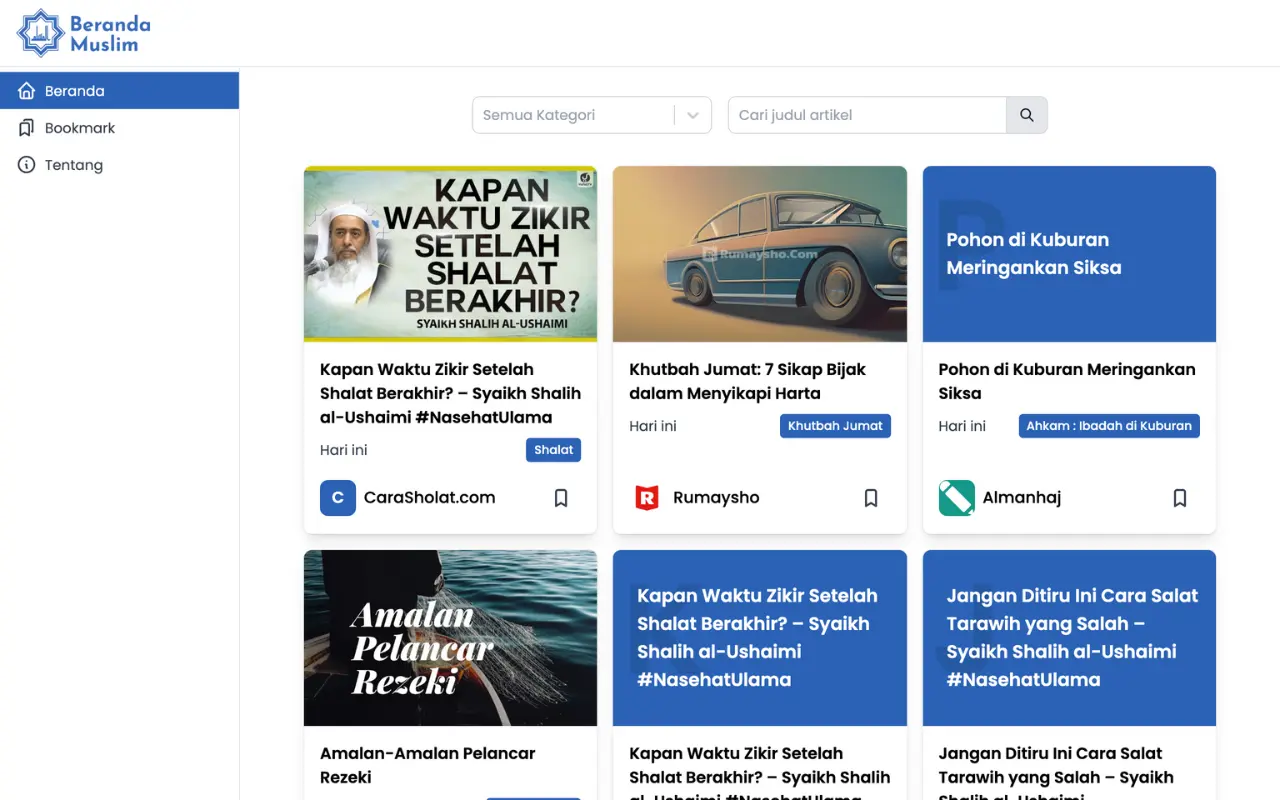Open the Semua Kategori dropdown
This screenshot has height=800, width=1280.
tap(591, 114)
